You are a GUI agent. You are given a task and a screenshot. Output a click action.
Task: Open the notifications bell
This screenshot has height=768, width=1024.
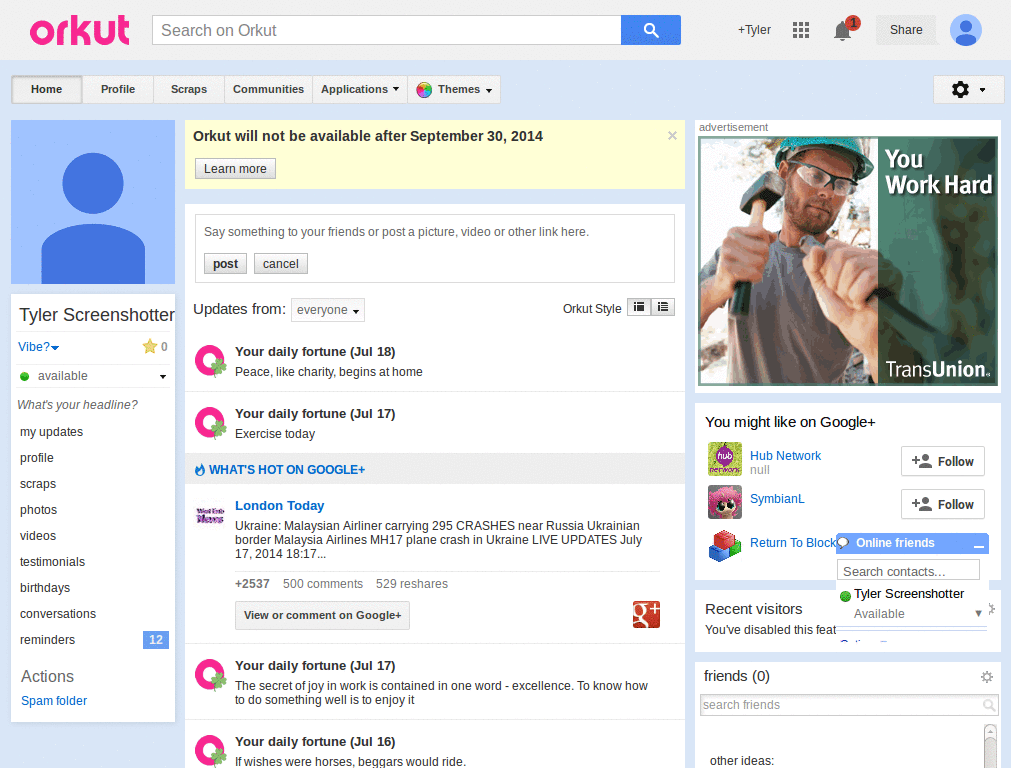click(x=842, y=31)
